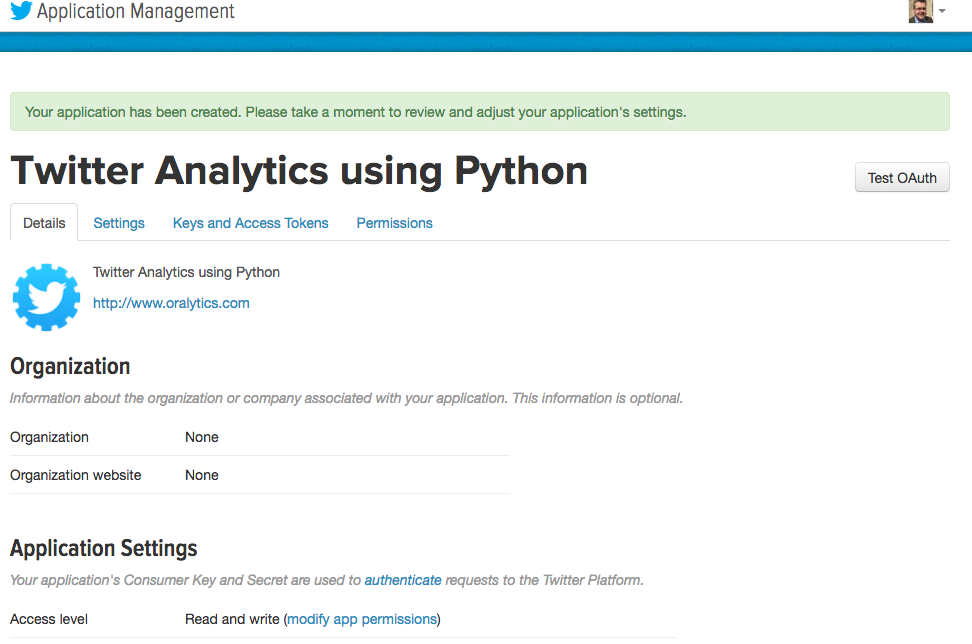Click the user profile avatar
This screenshot has height=644, width=972.
(920, 11)
